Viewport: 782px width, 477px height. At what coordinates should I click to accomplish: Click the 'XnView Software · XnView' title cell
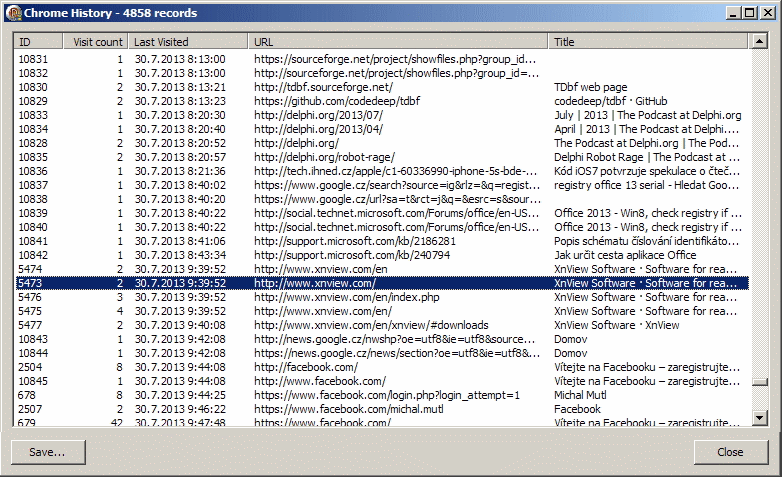pos(616,325)
